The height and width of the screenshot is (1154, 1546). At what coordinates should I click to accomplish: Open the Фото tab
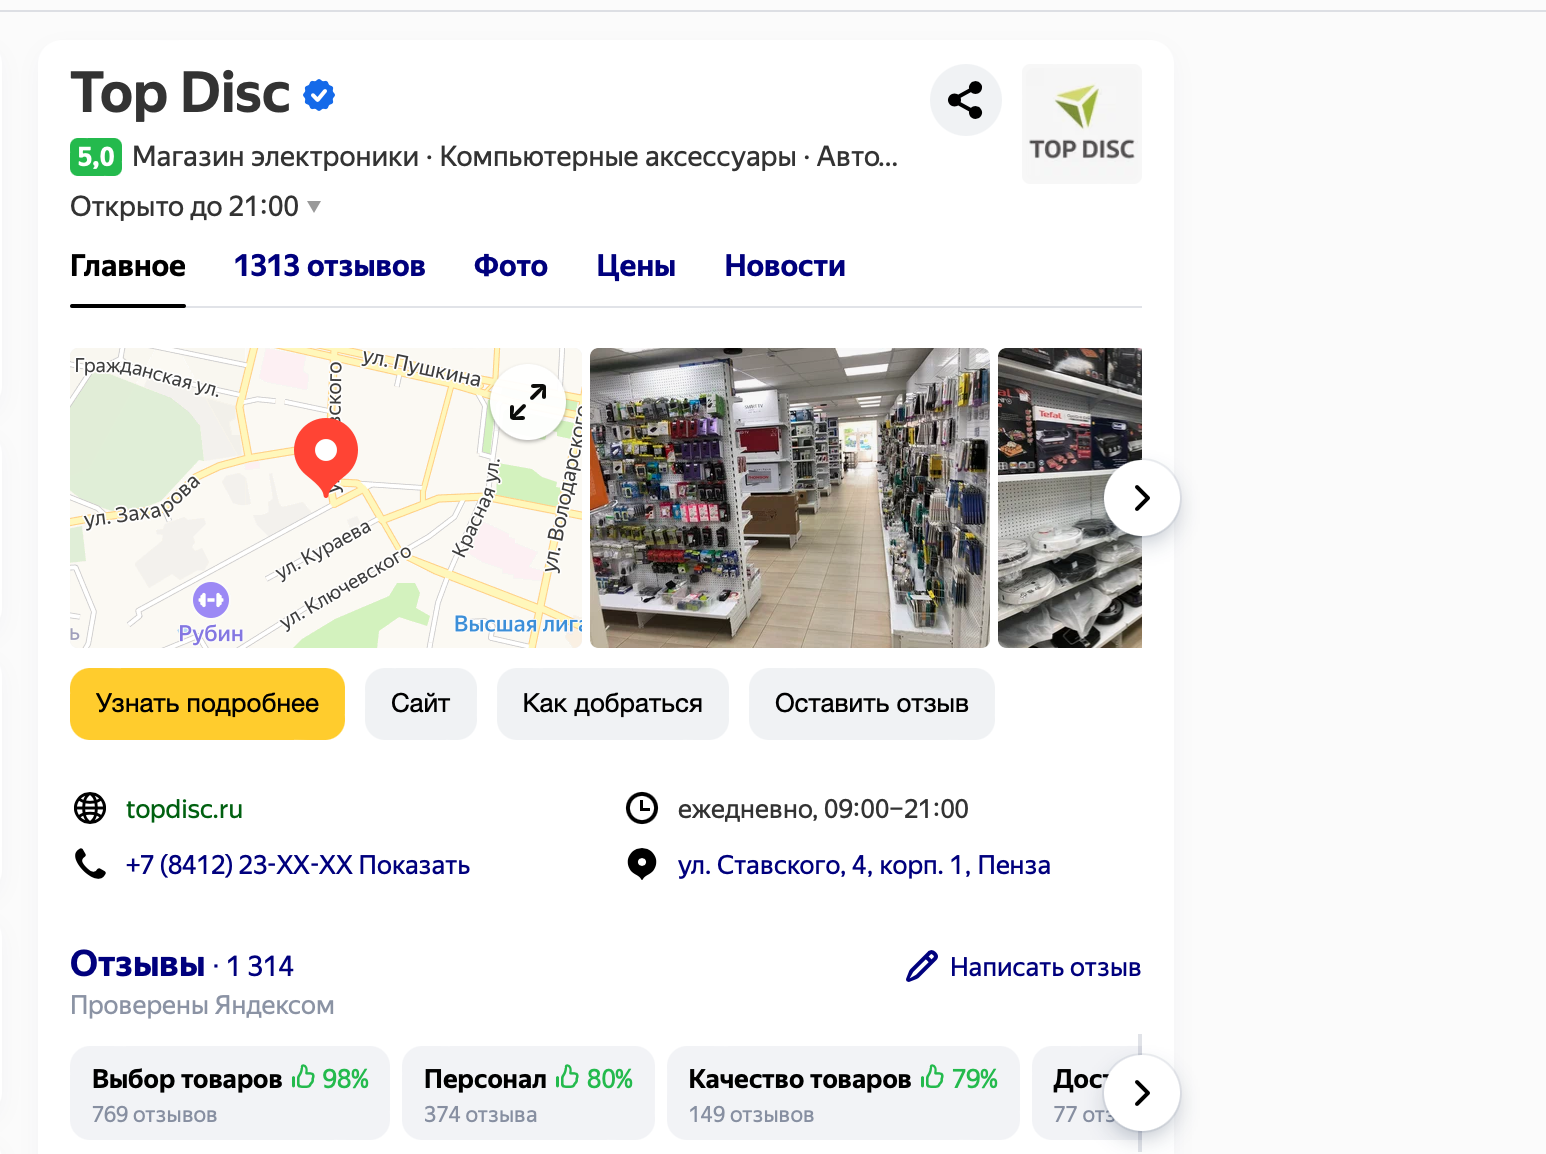click(x=511, y=266)
